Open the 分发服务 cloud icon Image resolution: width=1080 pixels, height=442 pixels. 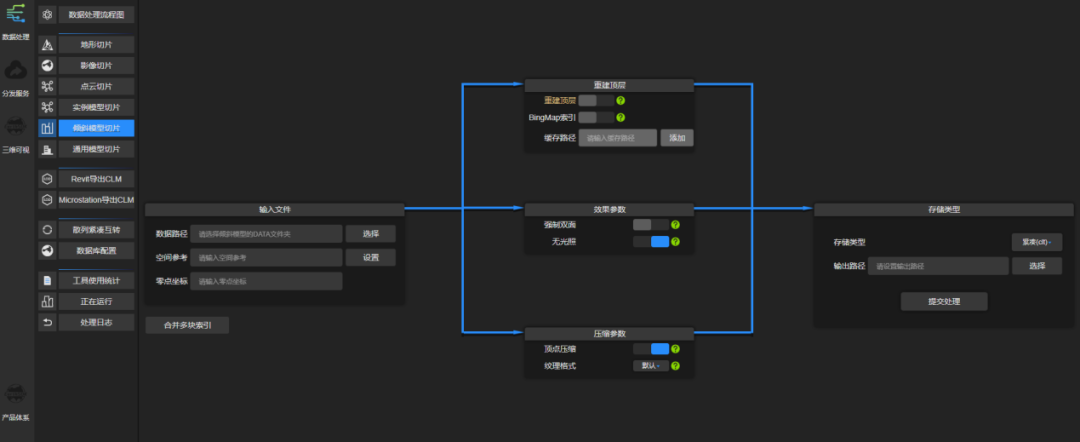(16, 70)
